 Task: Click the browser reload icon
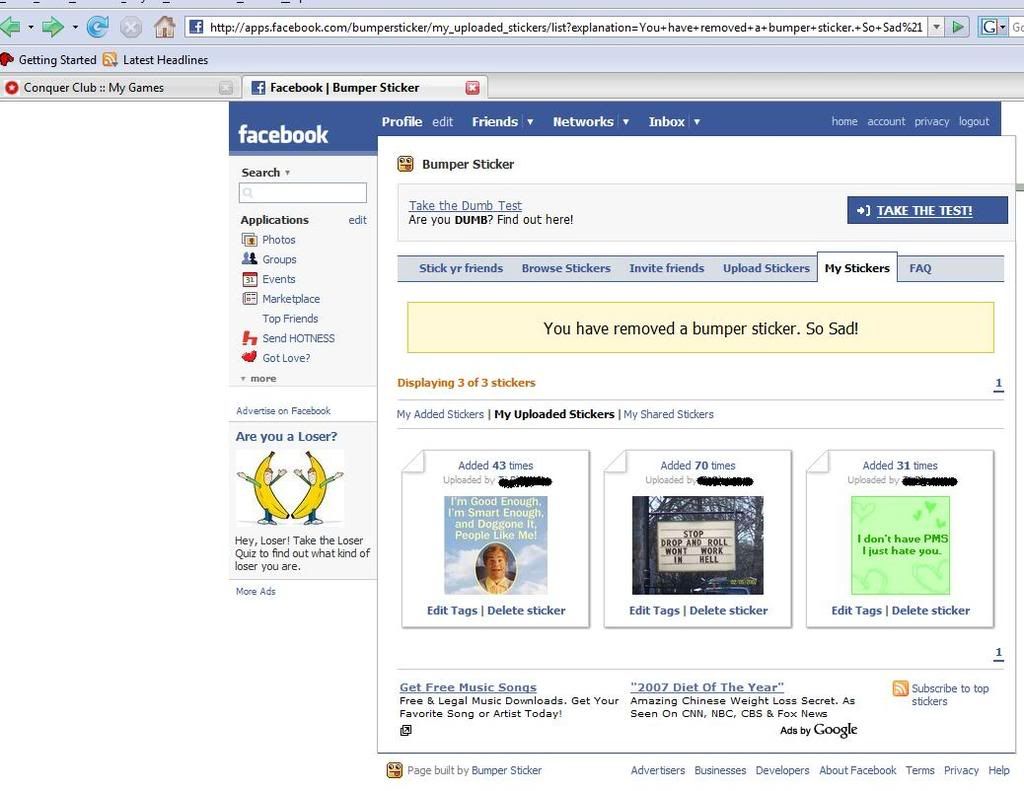(97, 27)
